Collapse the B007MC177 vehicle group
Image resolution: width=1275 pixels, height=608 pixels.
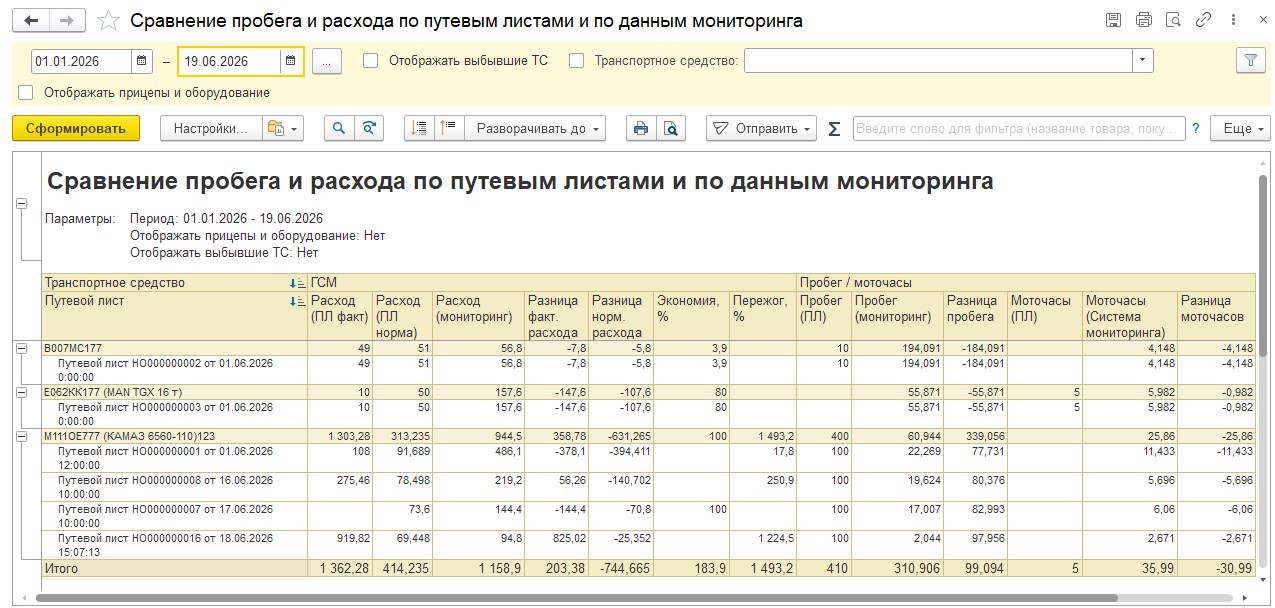(20, 347)
